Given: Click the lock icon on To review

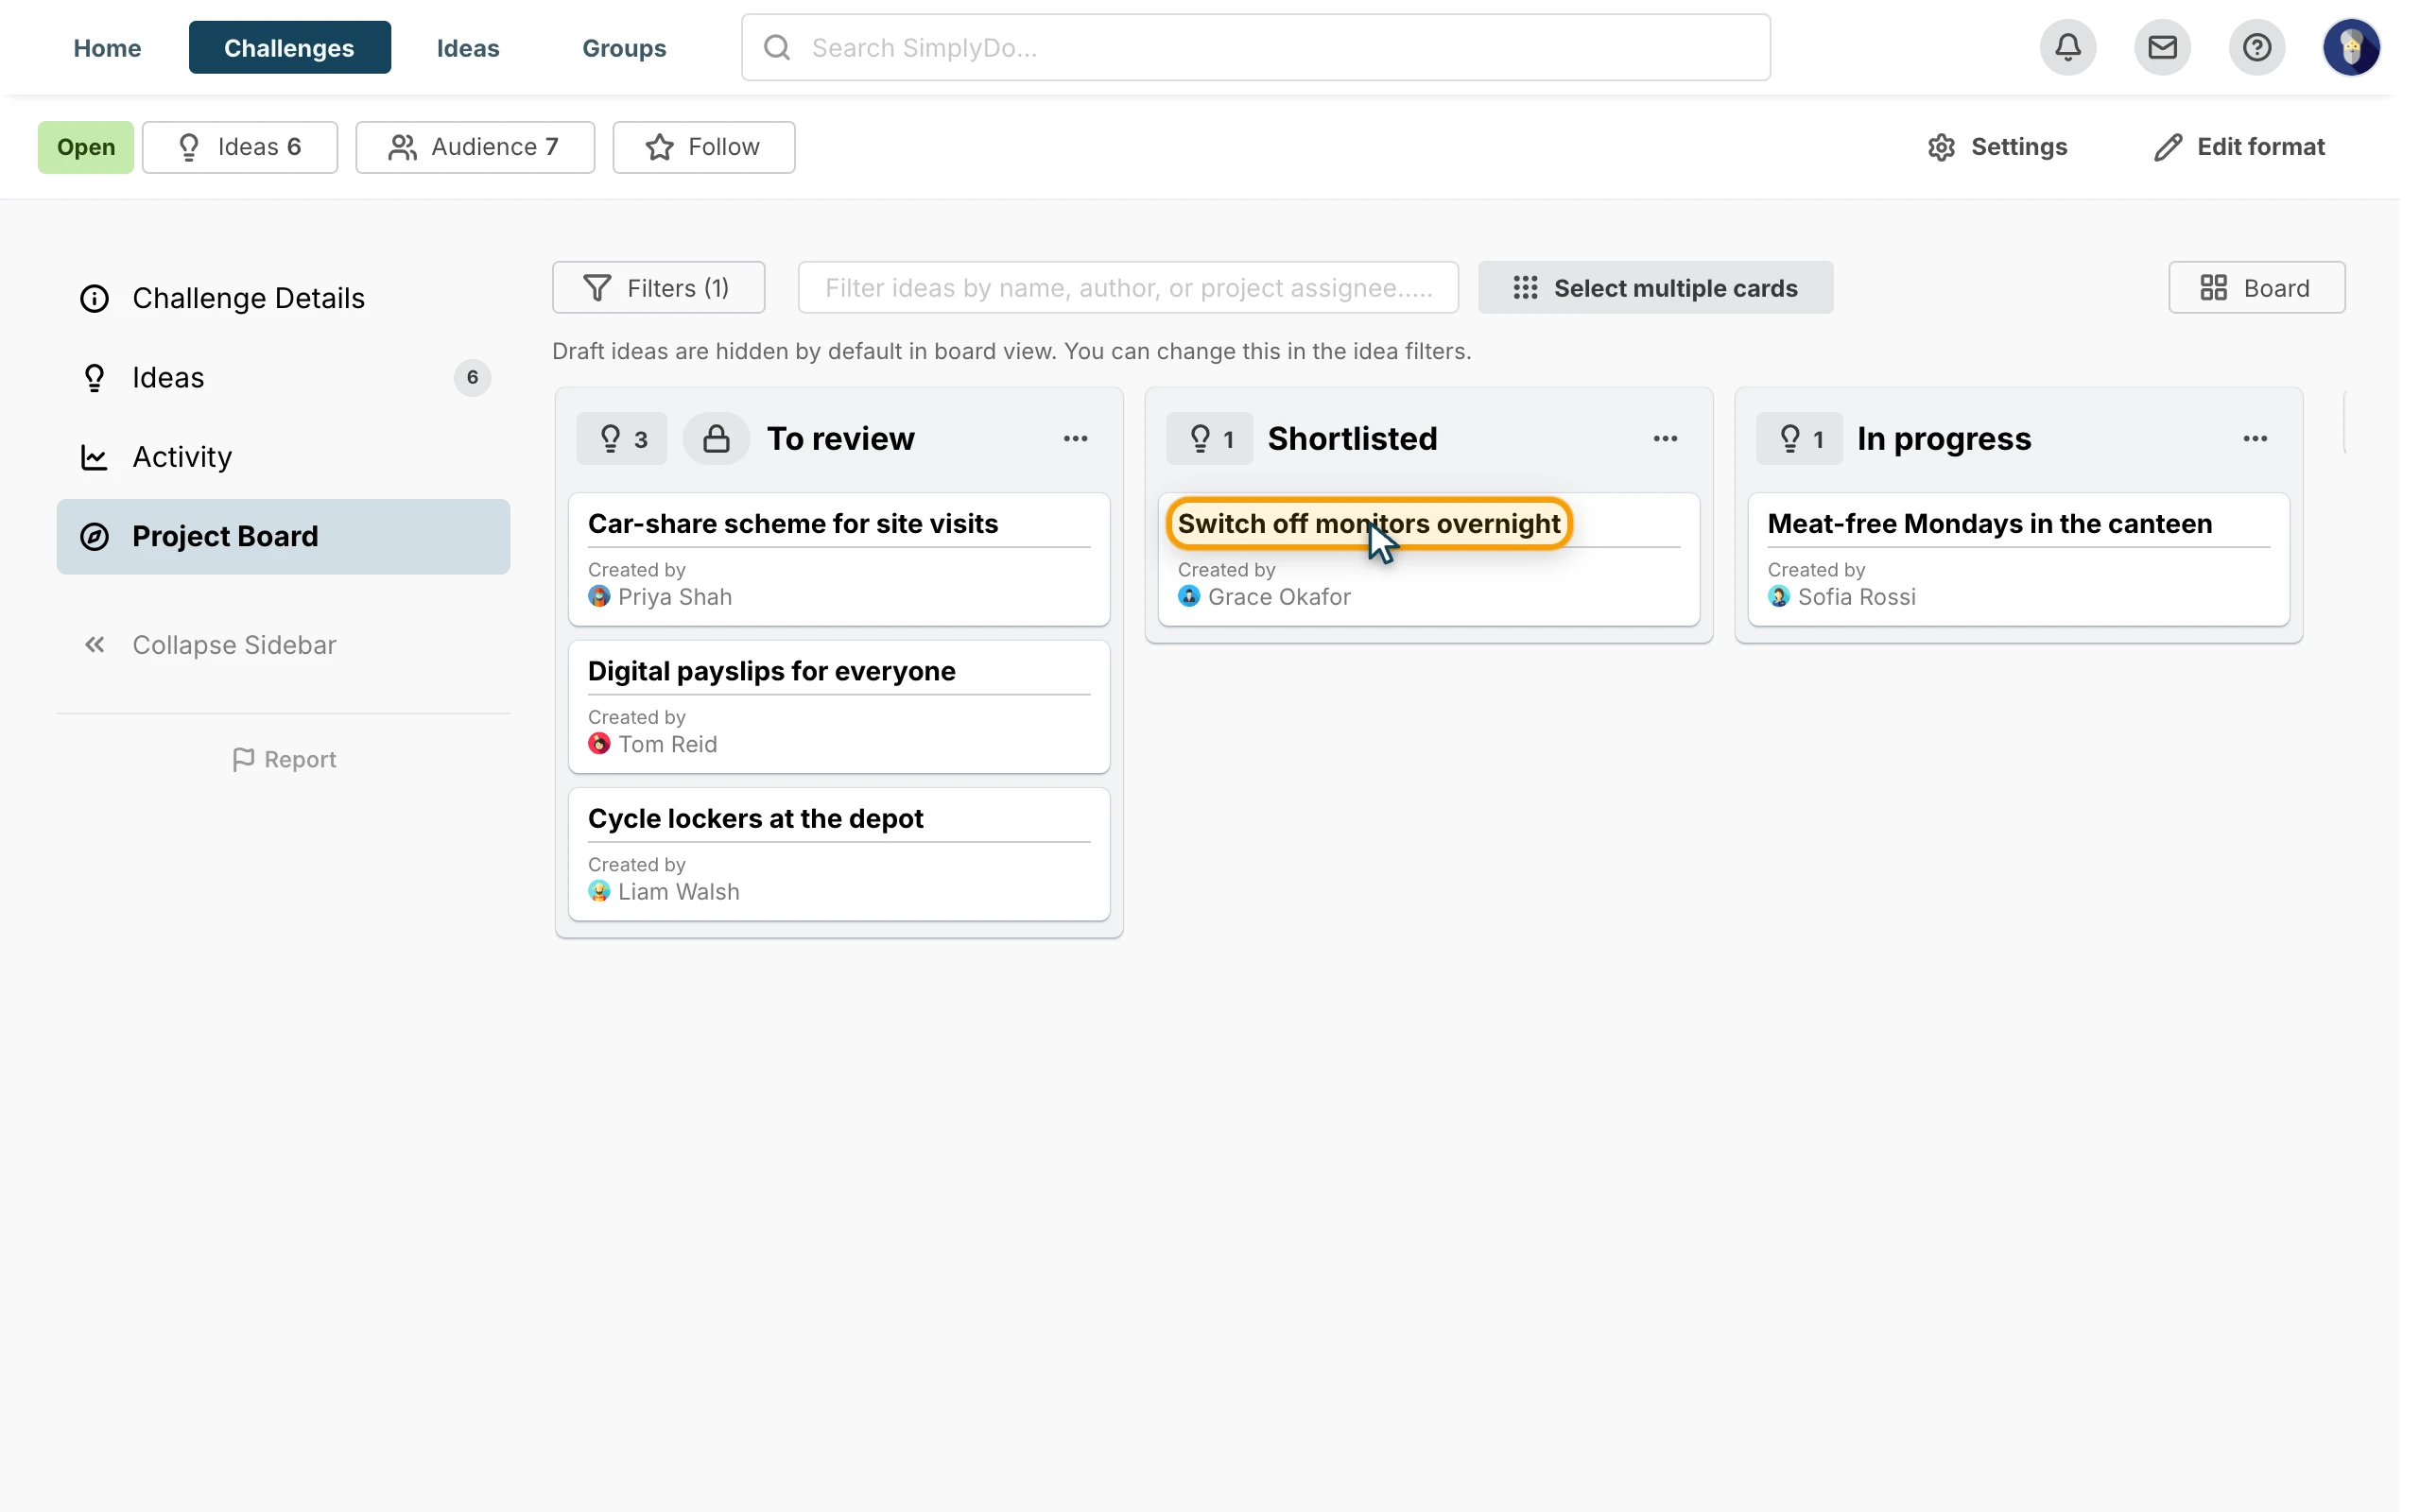Looking at the screenshot, I should click(x=716, y=438).
